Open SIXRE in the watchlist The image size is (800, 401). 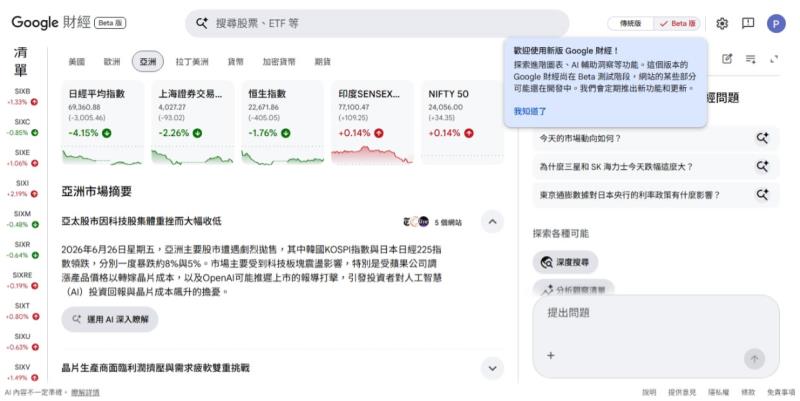click(x=22, y=280)
